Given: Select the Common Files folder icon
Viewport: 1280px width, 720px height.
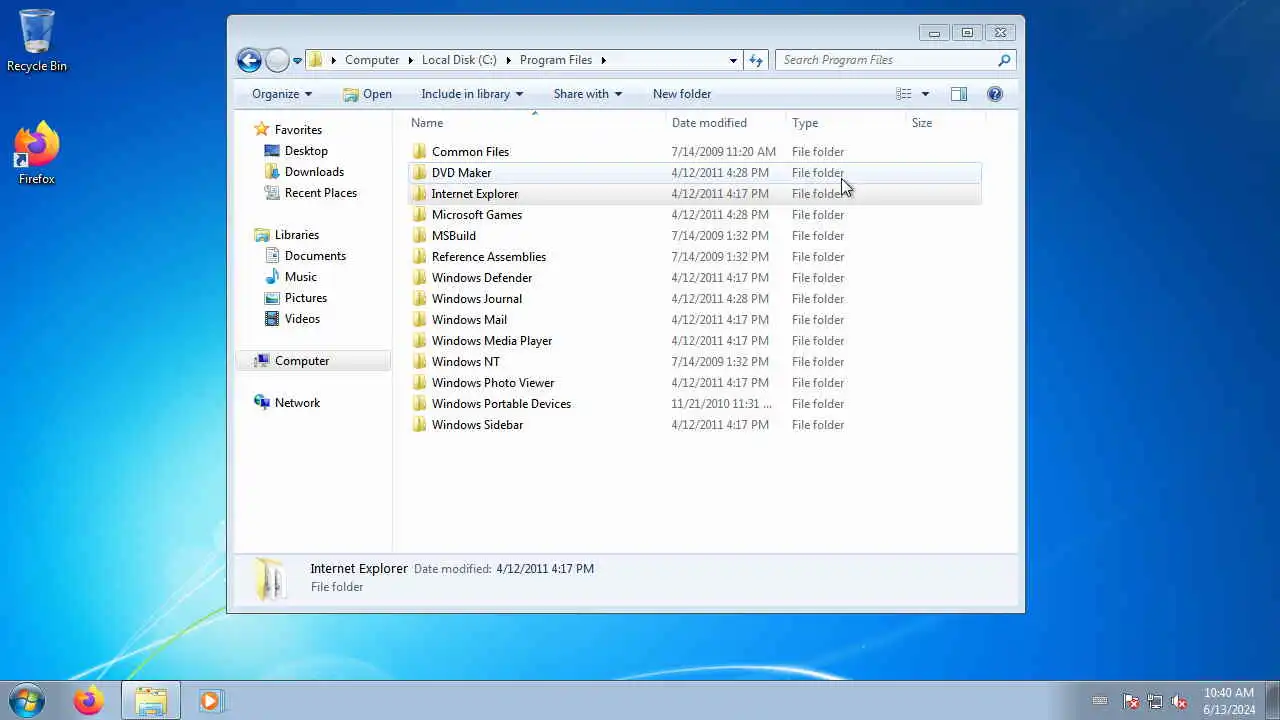Looking at the screenshot, I should coord(420,152).
